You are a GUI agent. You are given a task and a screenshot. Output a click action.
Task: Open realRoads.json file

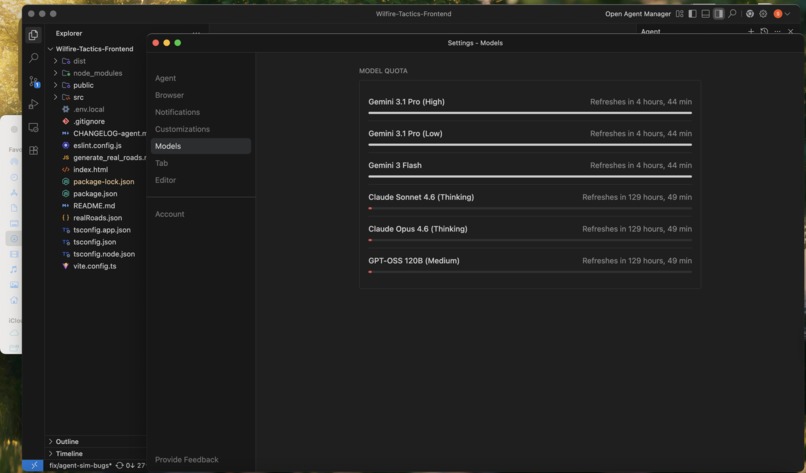pos(98,218)
